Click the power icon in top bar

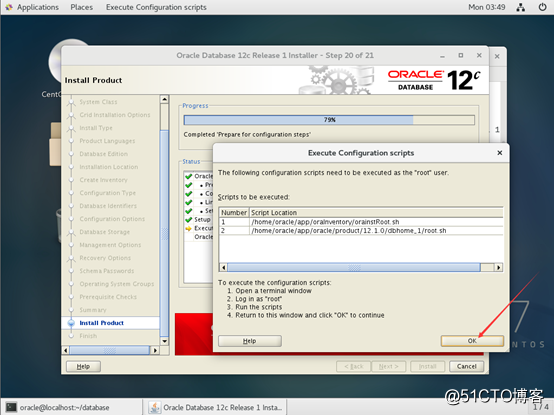(x=542, y=7)
